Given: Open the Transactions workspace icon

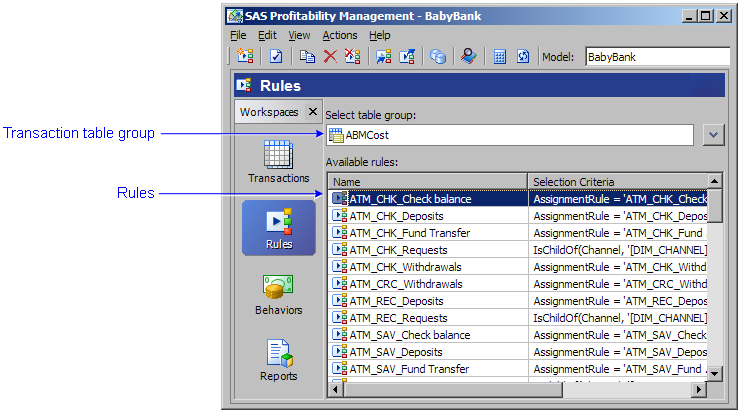Looking at the screenshot, I should coord(278,162).
